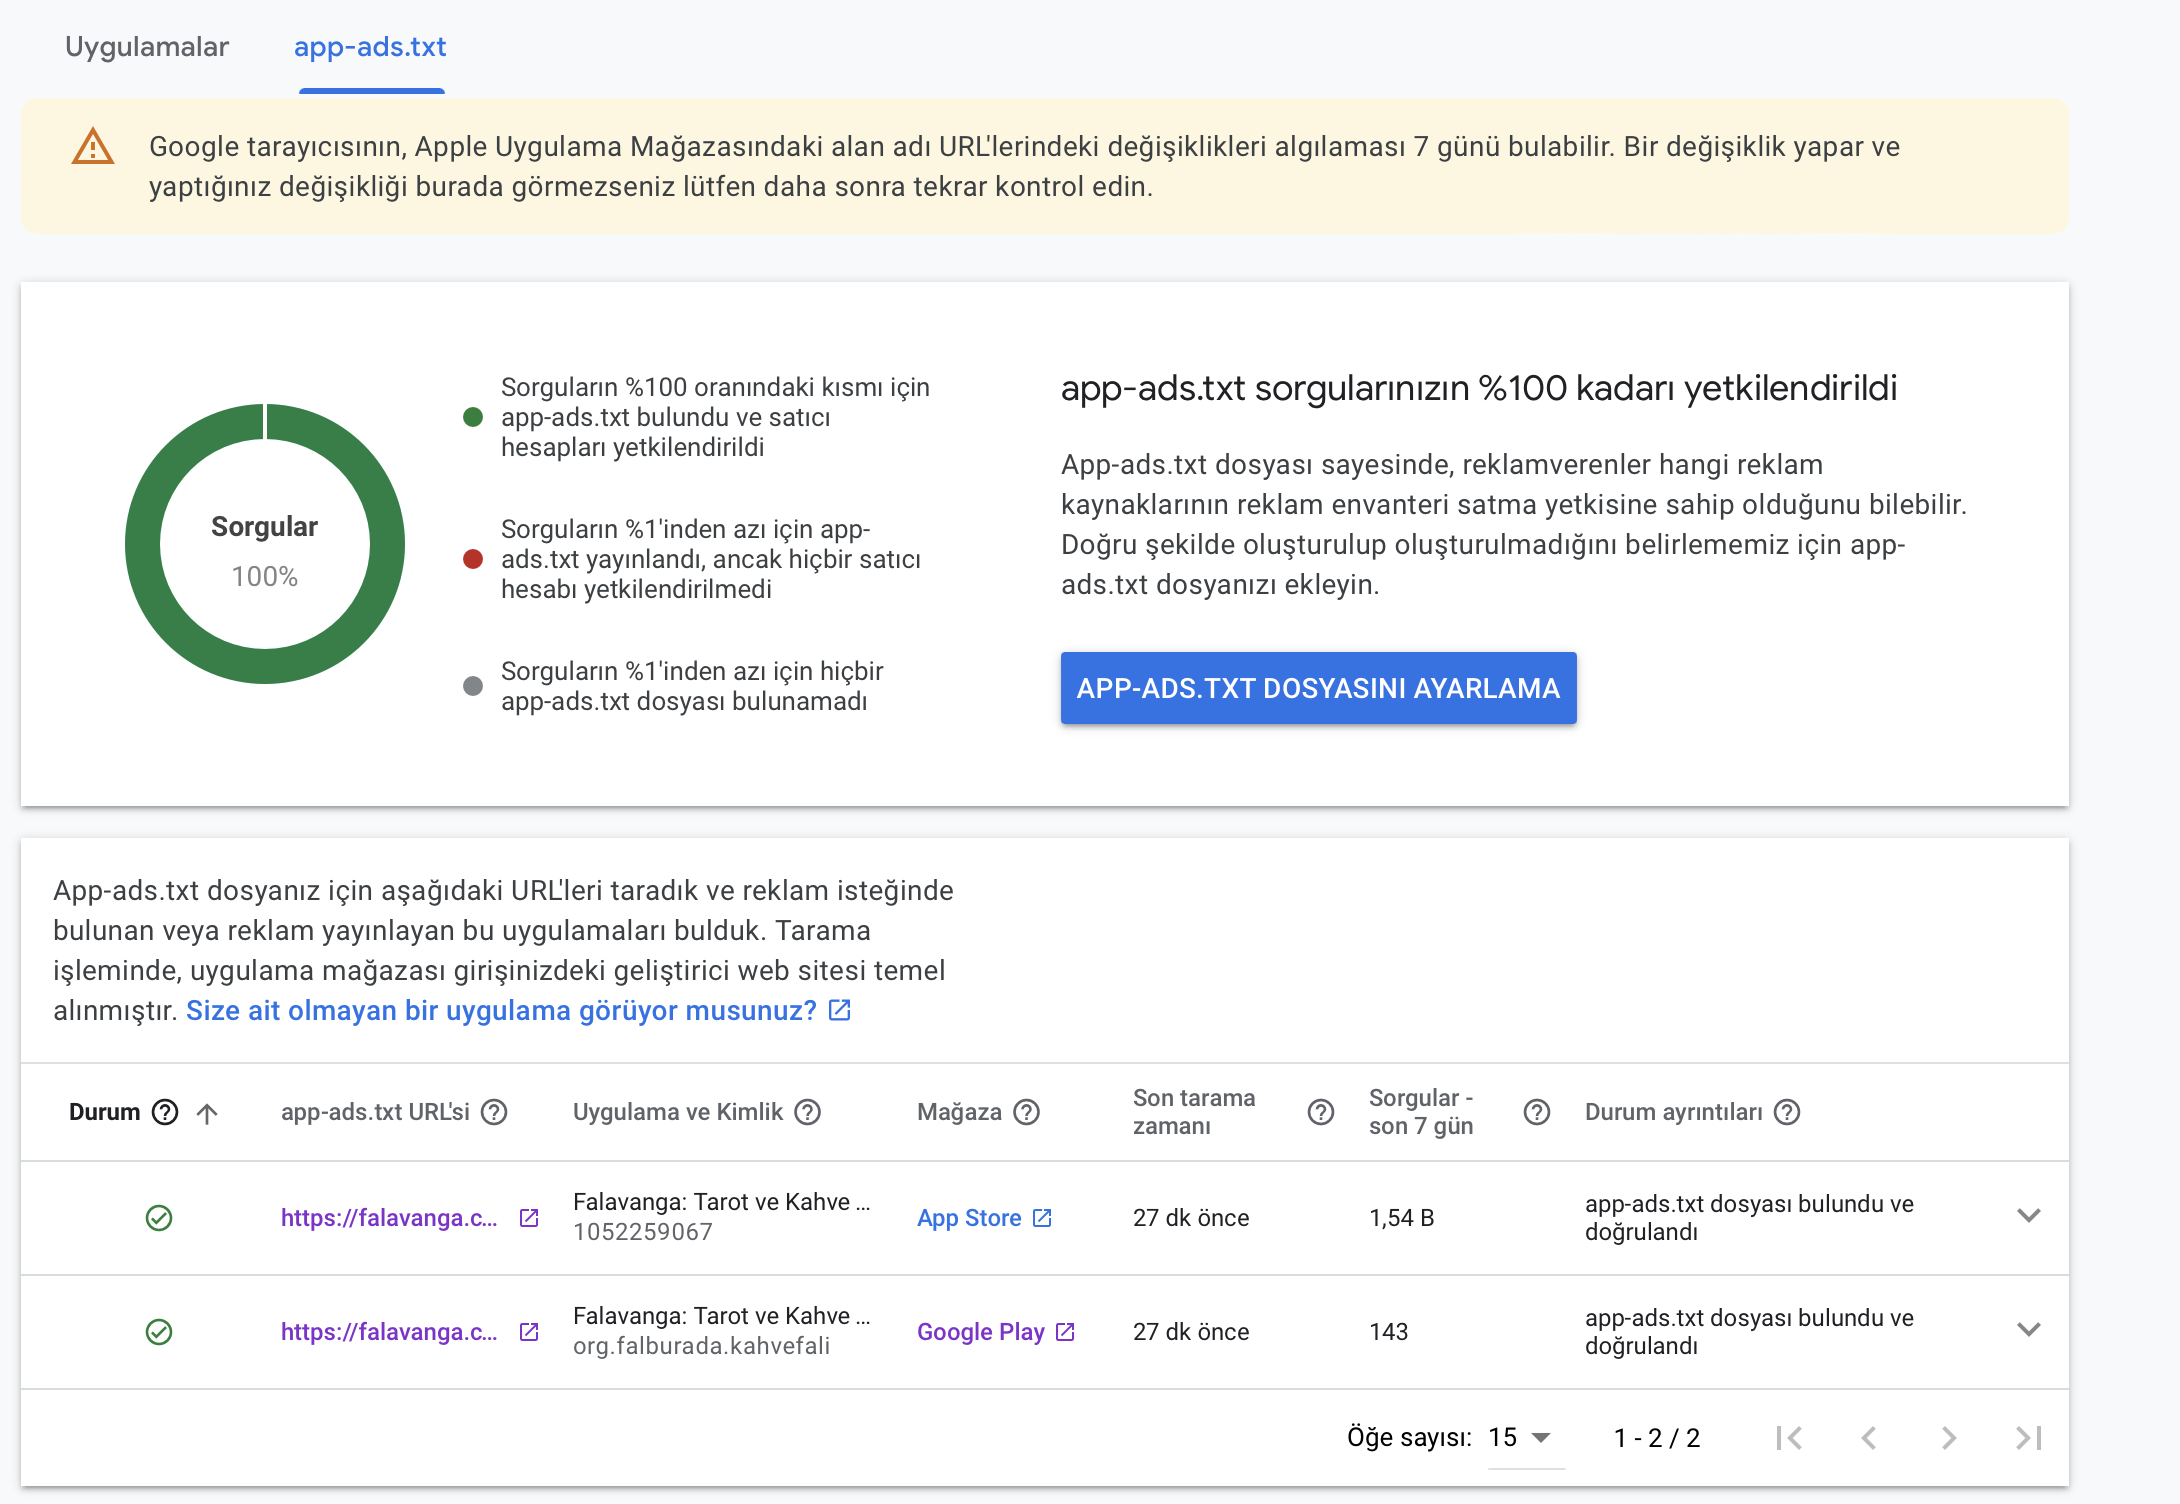This screenshot has height=1504, width=2180.
Task: Click the grey legend dot for bulunamadı
Action: click(x=473, y=686)
